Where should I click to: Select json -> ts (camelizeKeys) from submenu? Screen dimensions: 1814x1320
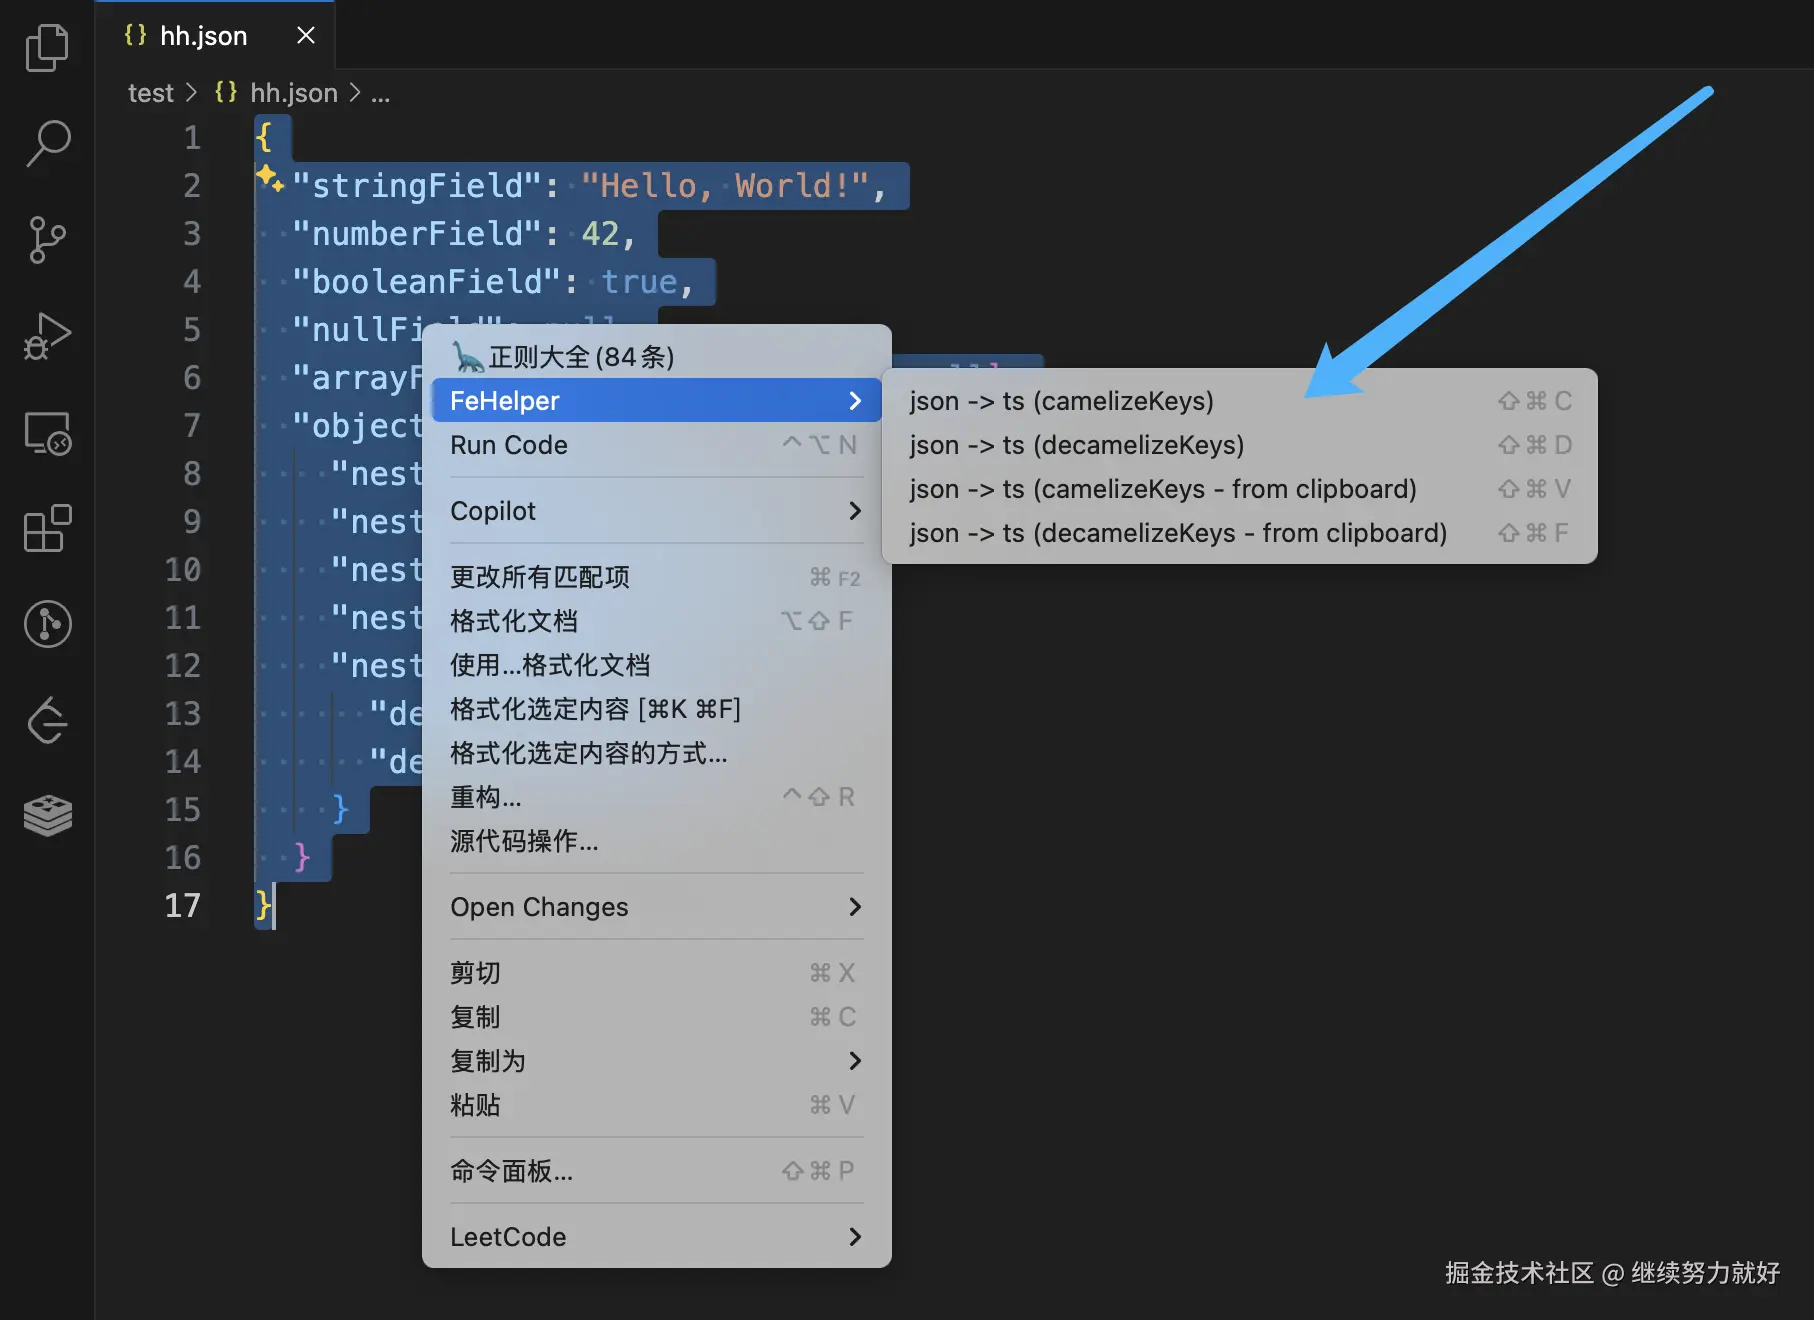click(x=1061, y=401)
